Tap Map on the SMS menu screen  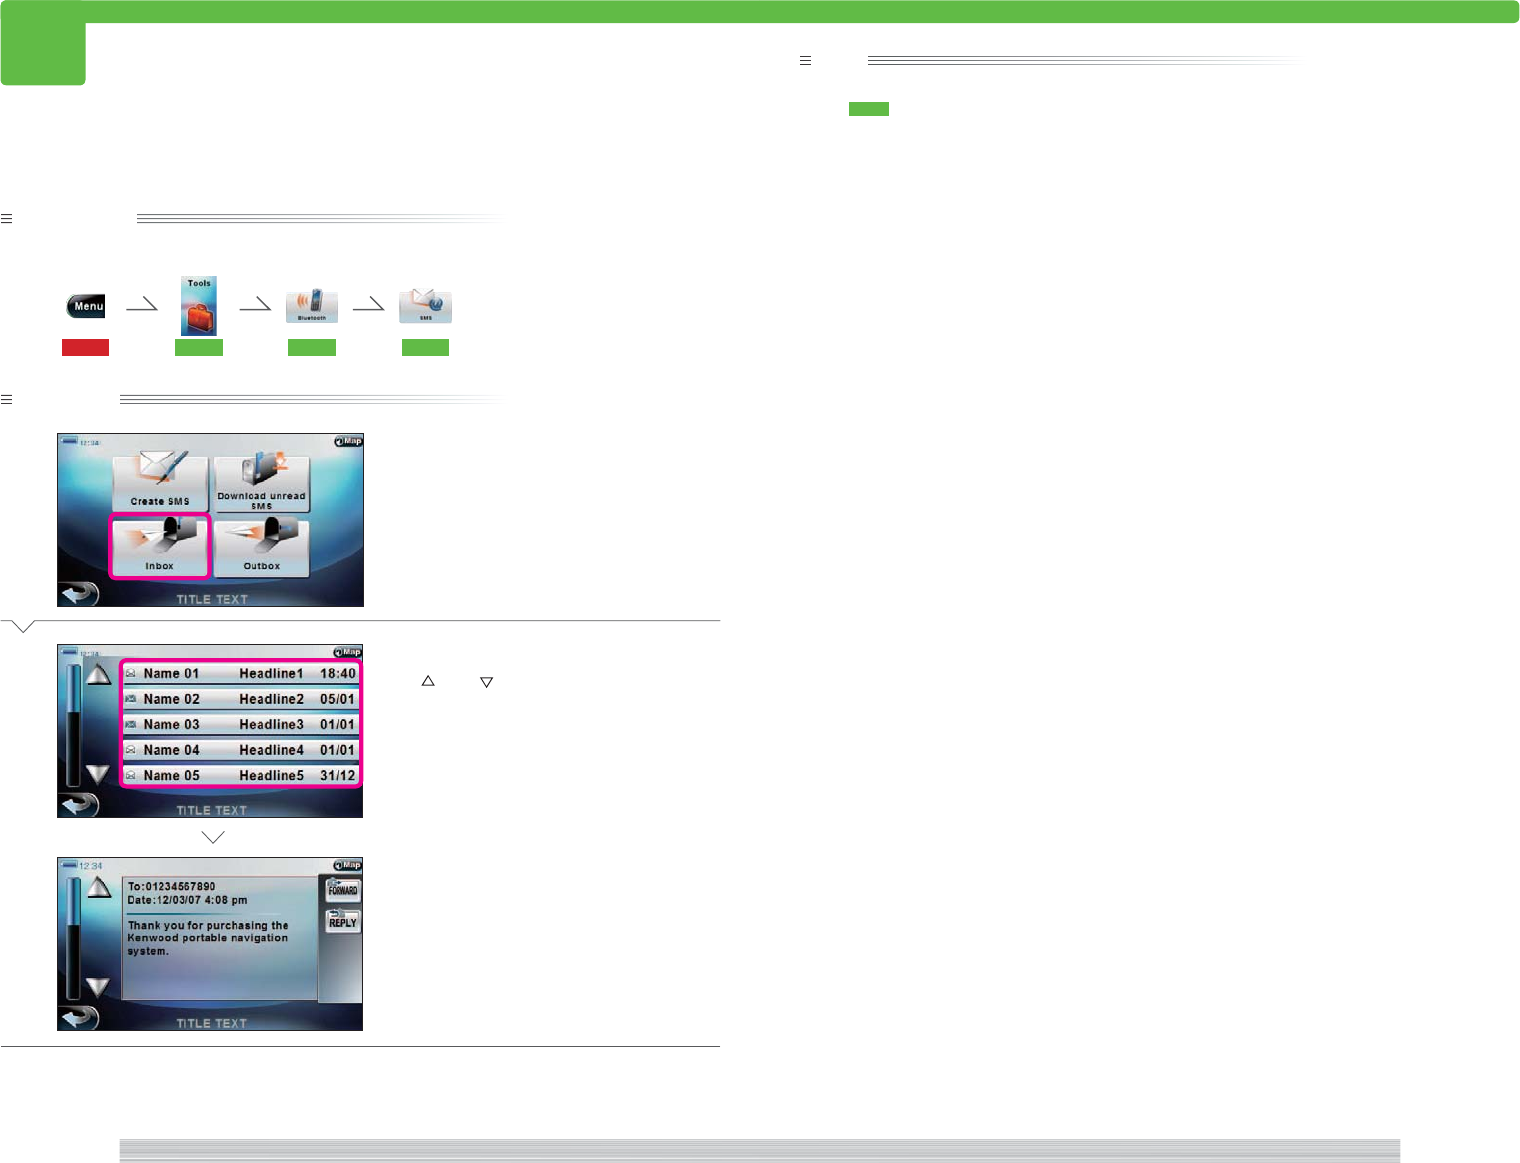coord(348,441)
